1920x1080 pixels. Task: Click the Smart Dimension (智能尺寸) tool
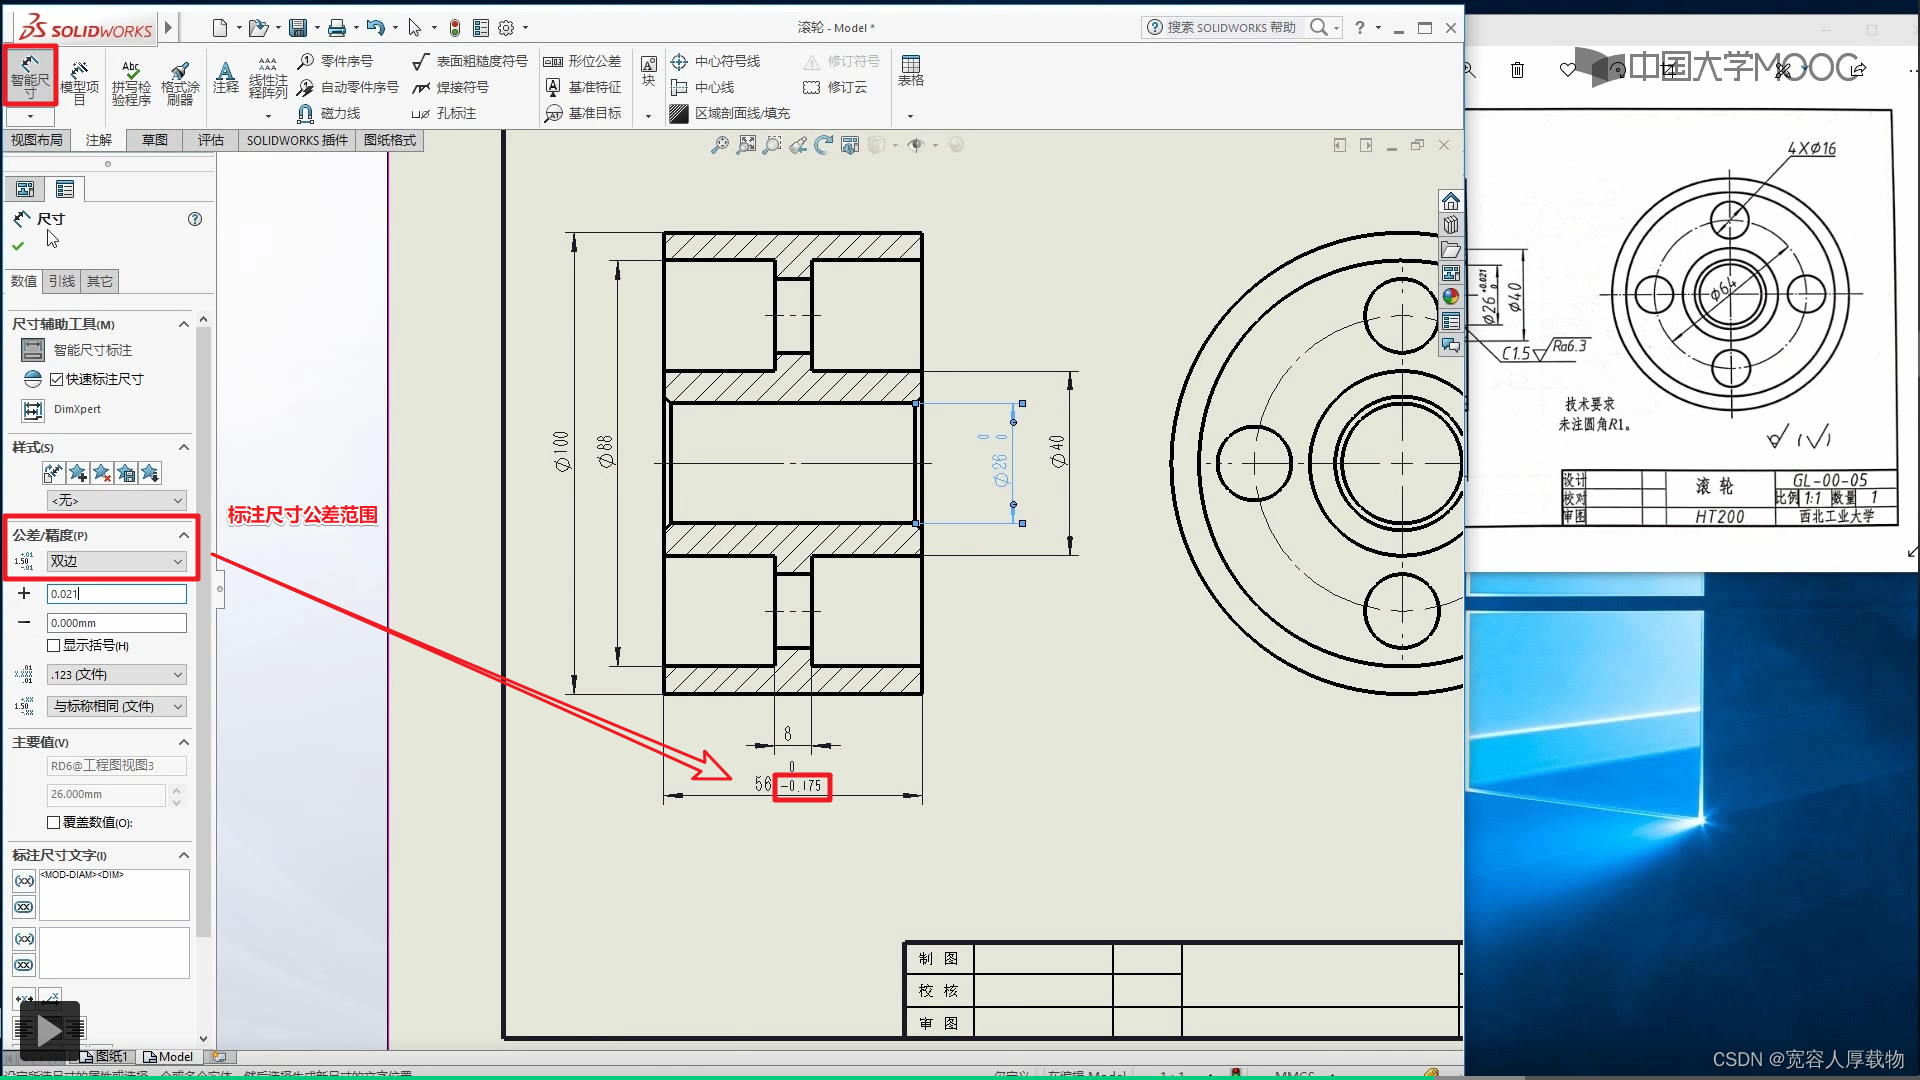[x=30, y=75]
